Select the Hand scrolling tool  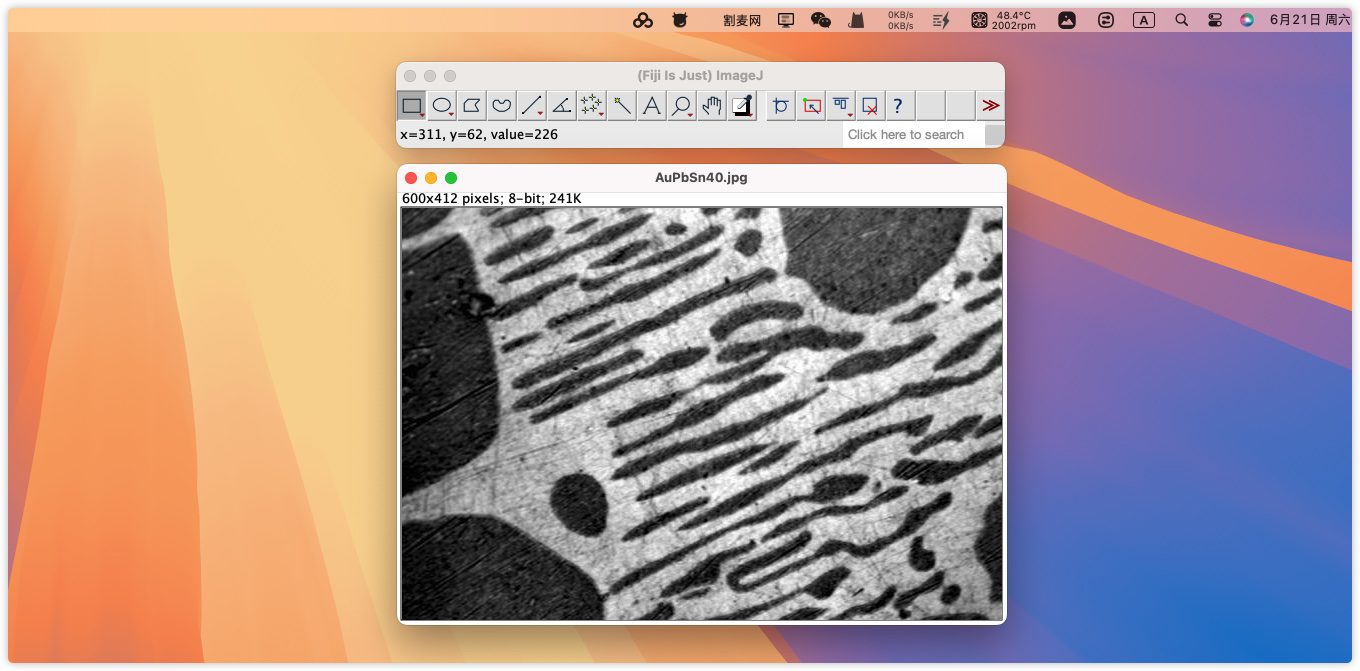tap(712, 105)
